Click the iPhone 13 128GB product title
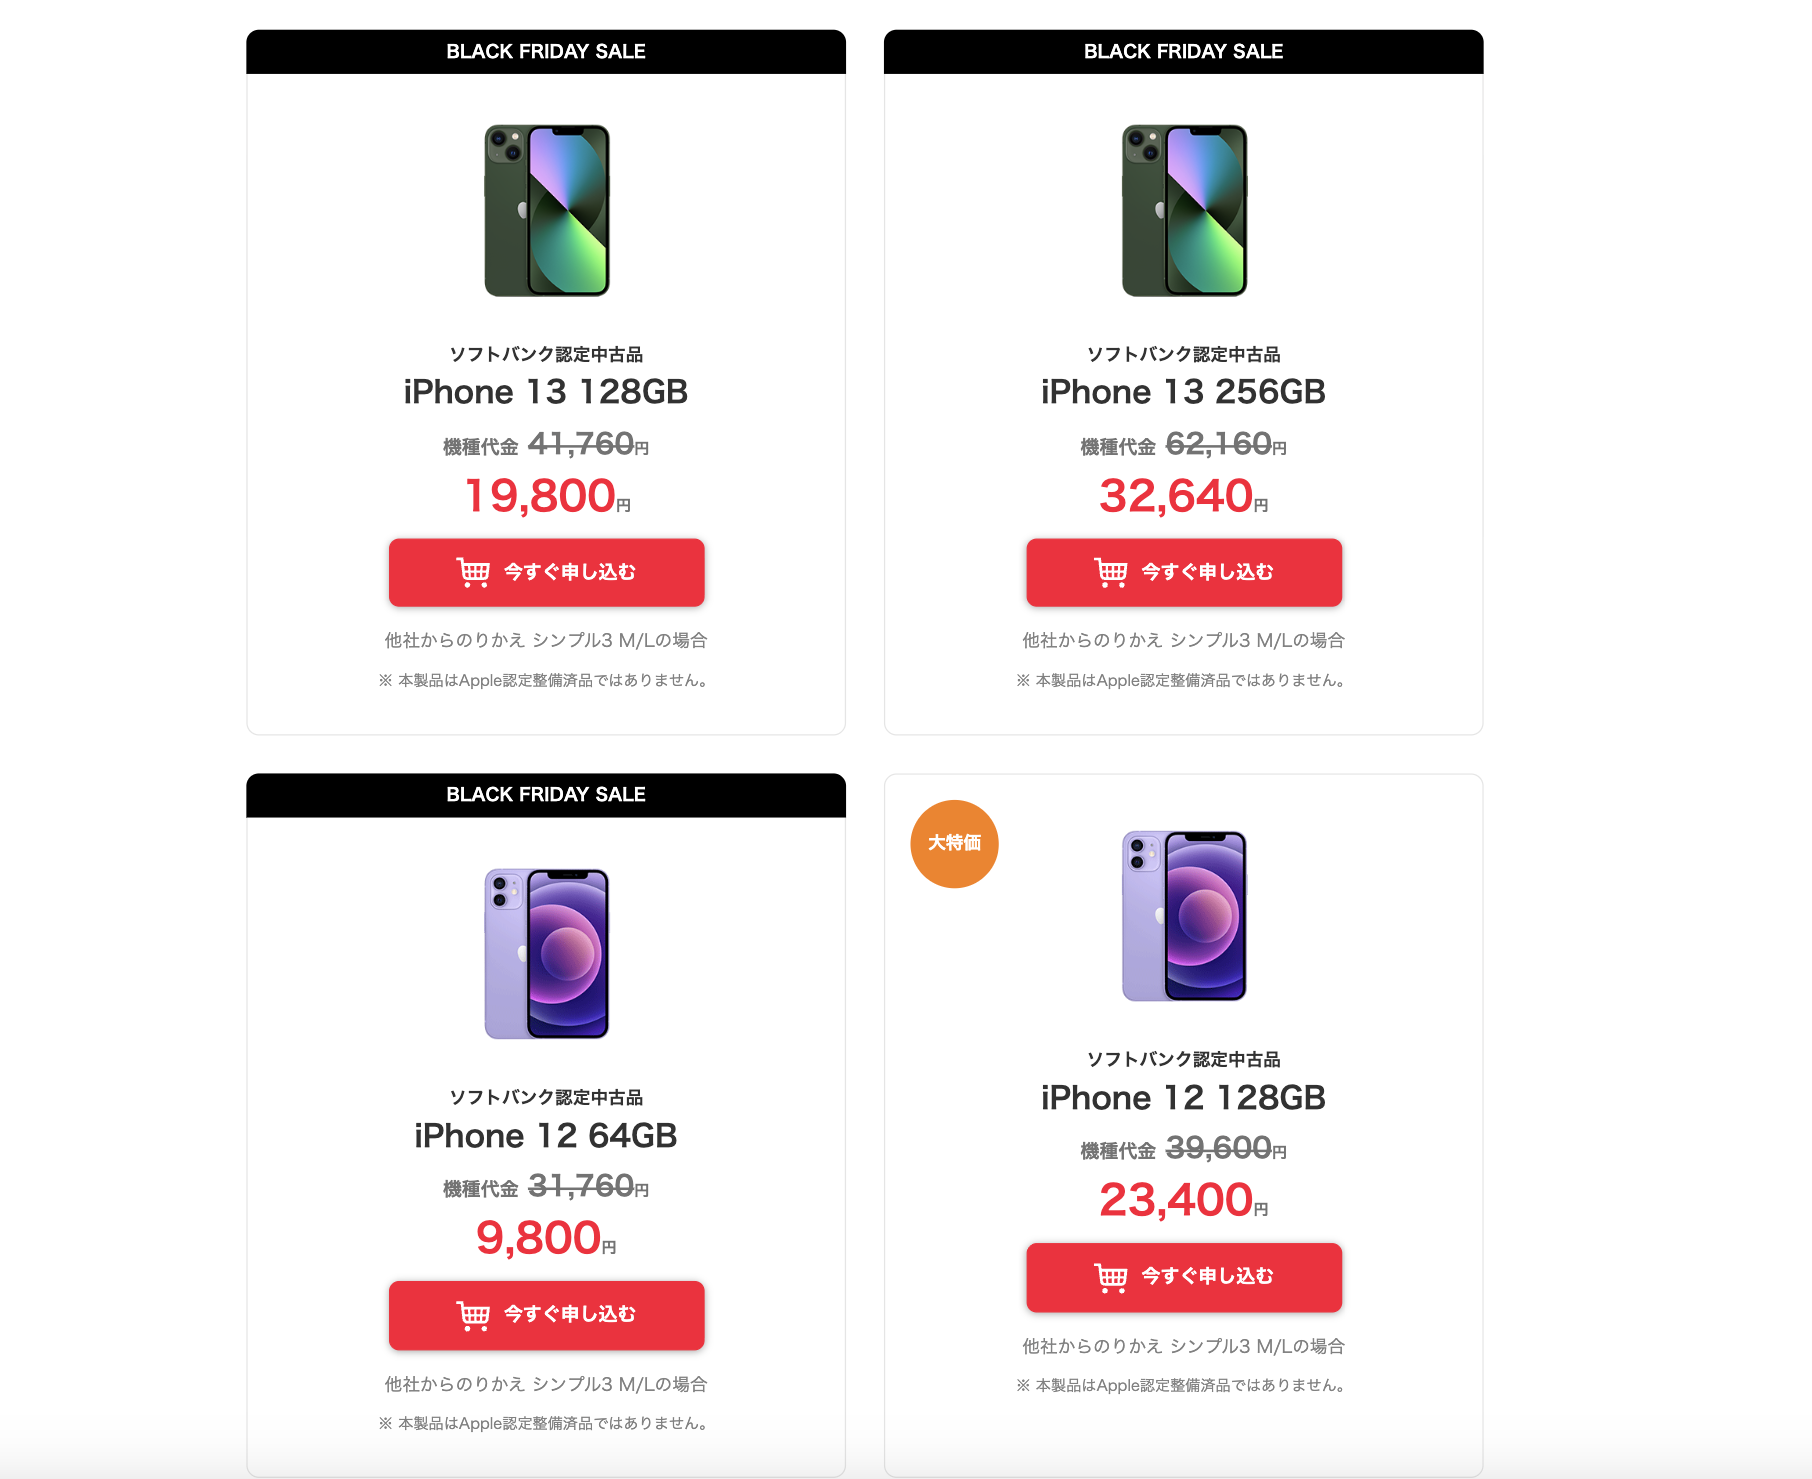This screenshot has width=1812, height=1479. click(546, 392)
